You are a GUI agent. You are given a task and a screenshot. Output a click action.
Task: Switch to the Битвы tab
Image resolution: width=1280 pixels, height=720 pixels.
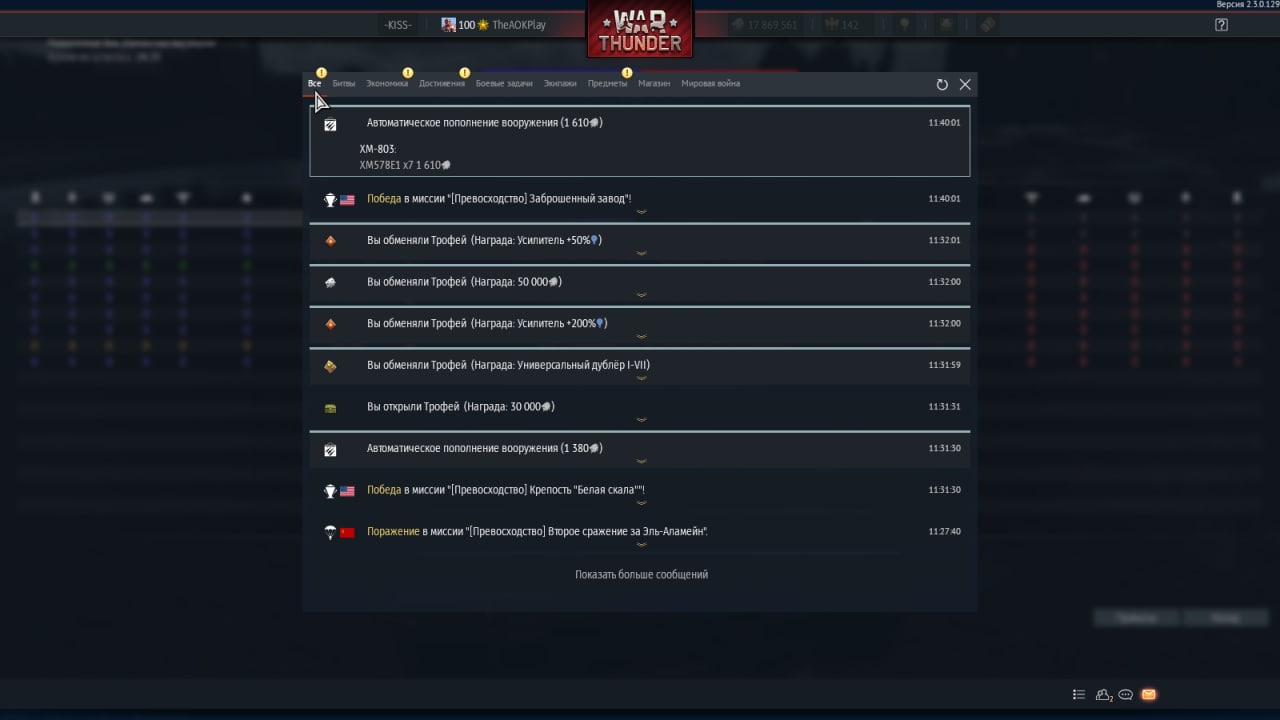click(x=344, y=84)
